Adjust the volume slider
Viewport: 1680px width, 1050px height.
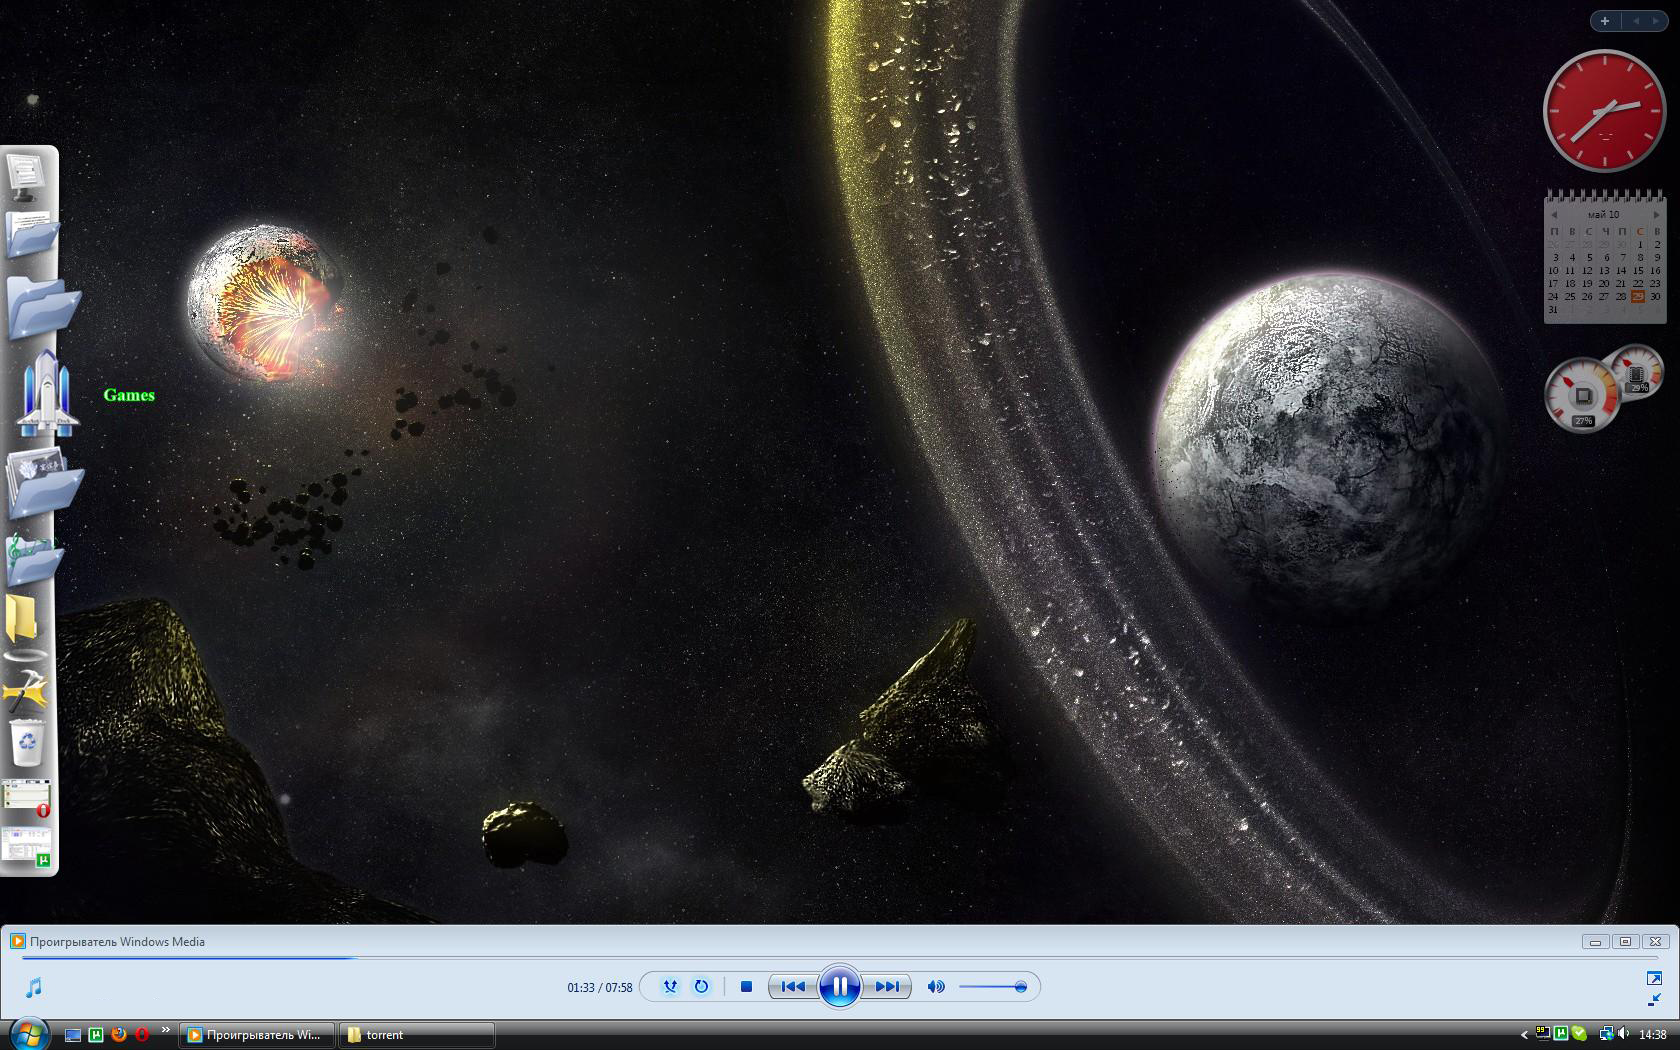tap(992, 987)
